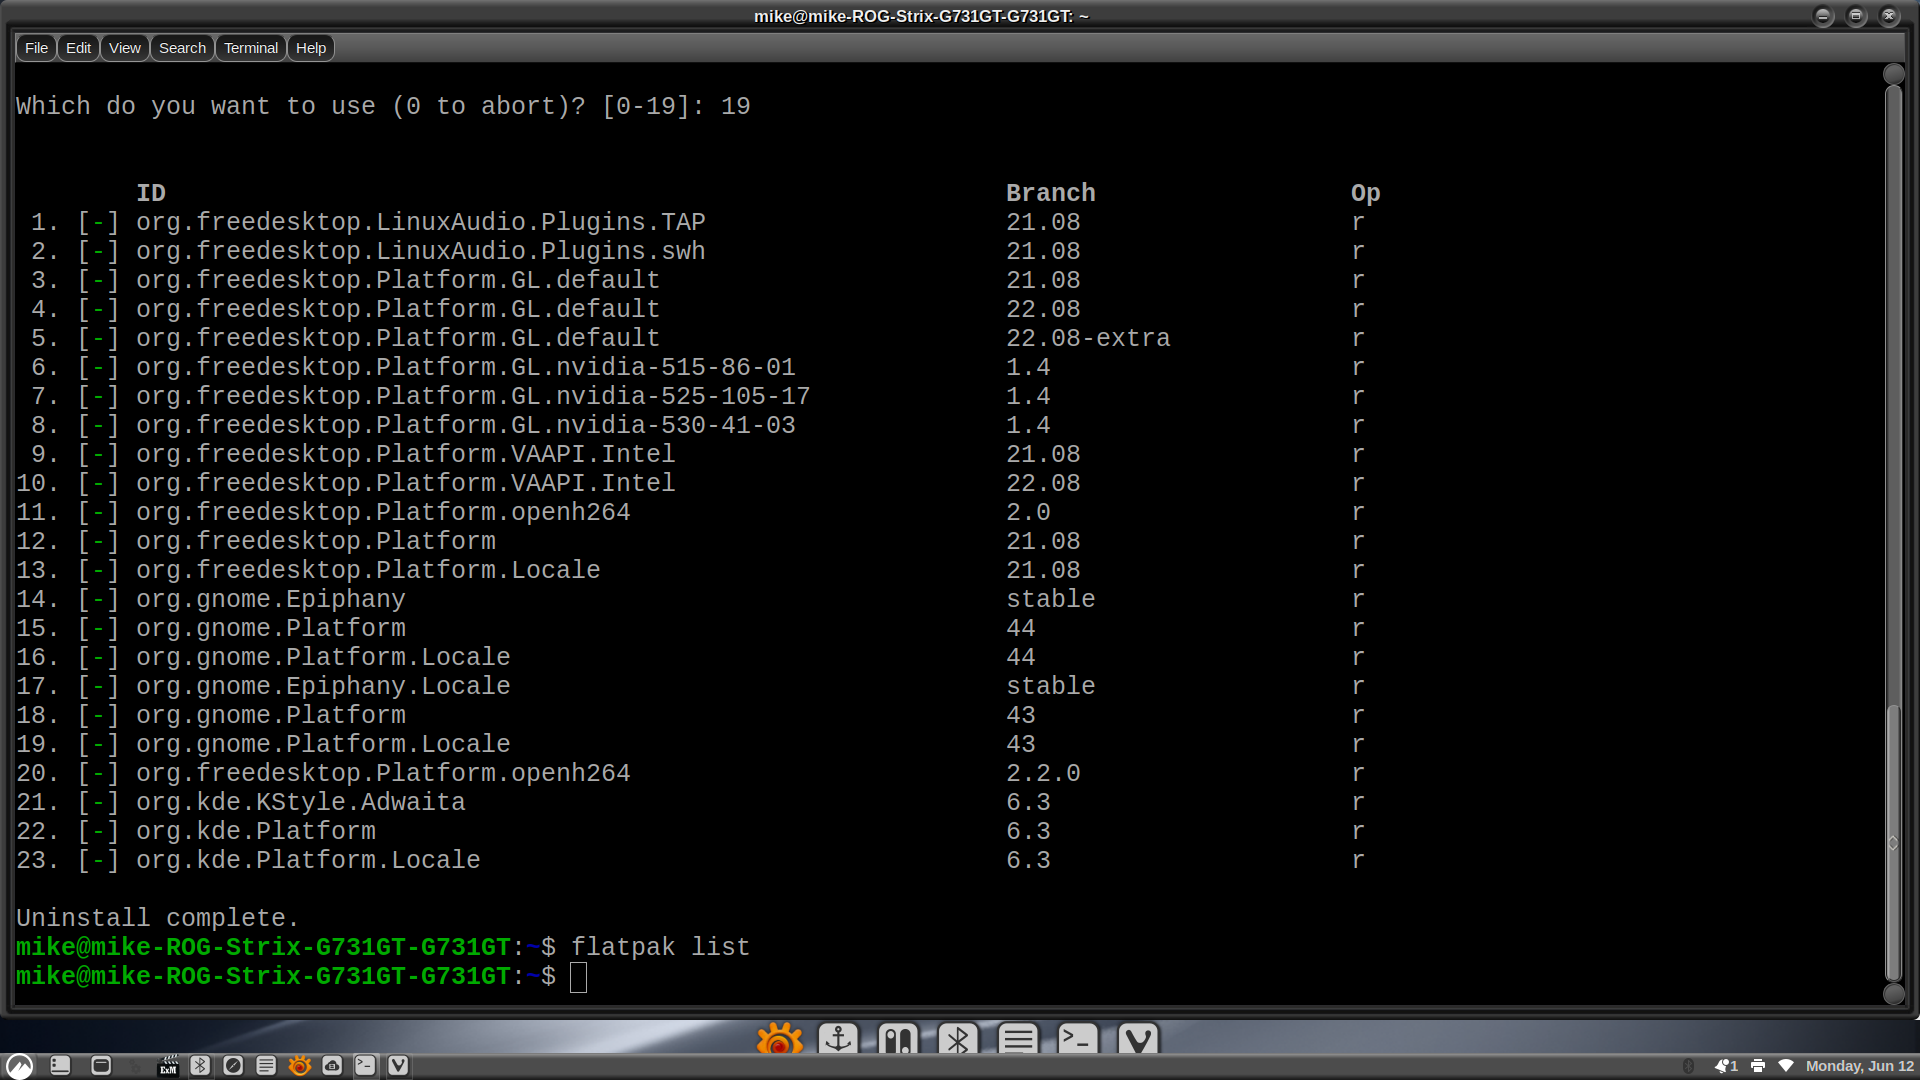
Task: Click 'org.kde.Platform.Locale' entry
Action: (308, 860)
